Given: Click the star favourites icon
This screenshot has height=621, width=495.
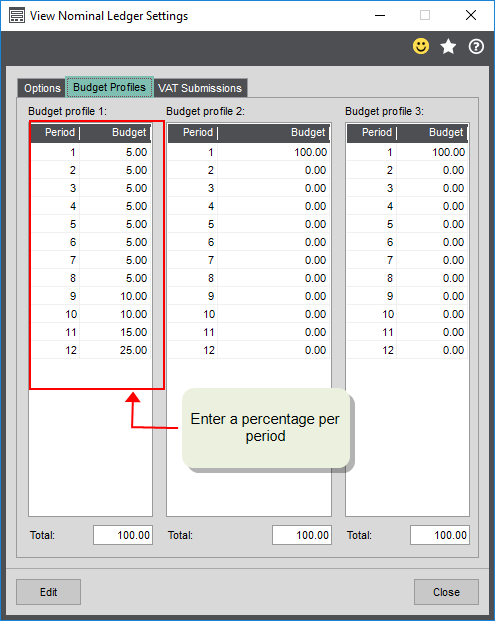Looking at the screenshot, I should pyautogui.click(x=448, y=46).
